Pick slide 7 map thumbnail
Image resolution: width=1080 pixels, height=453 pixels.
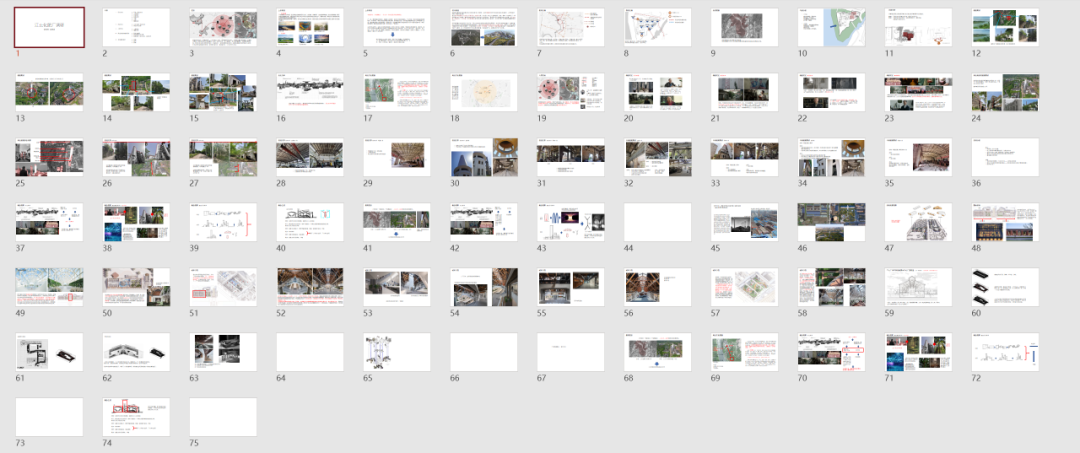tap(571, 28)
